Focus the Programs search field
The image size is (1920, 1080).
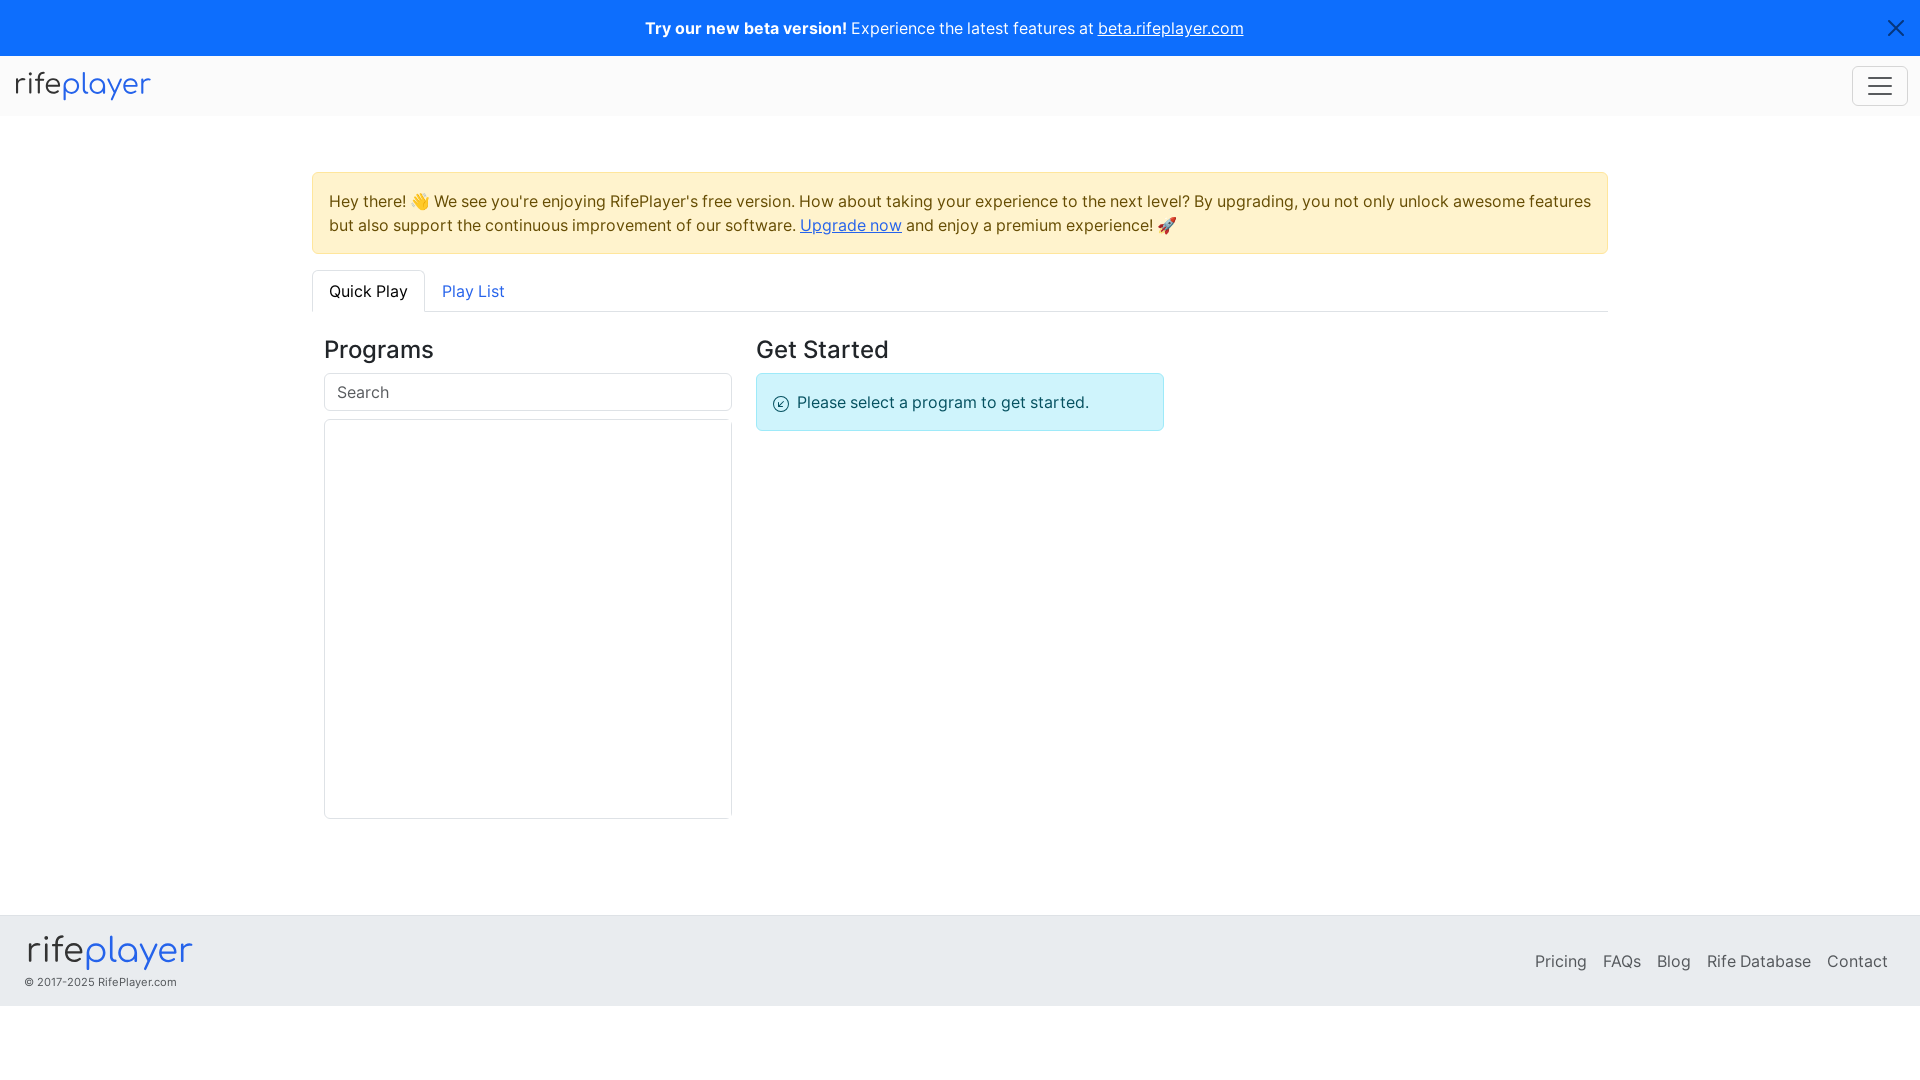[528, 392]
